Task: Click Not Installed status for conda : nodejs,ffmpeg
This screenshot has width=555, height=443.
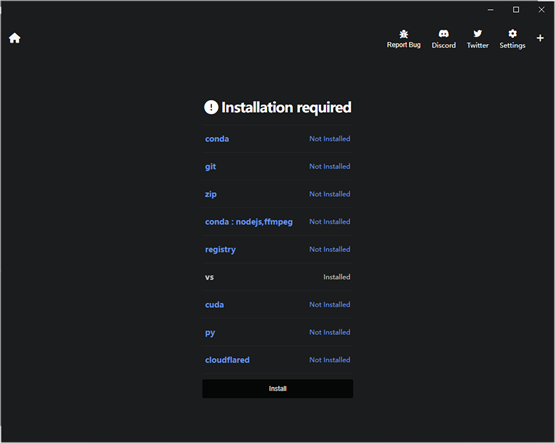Action: [330, 222]
